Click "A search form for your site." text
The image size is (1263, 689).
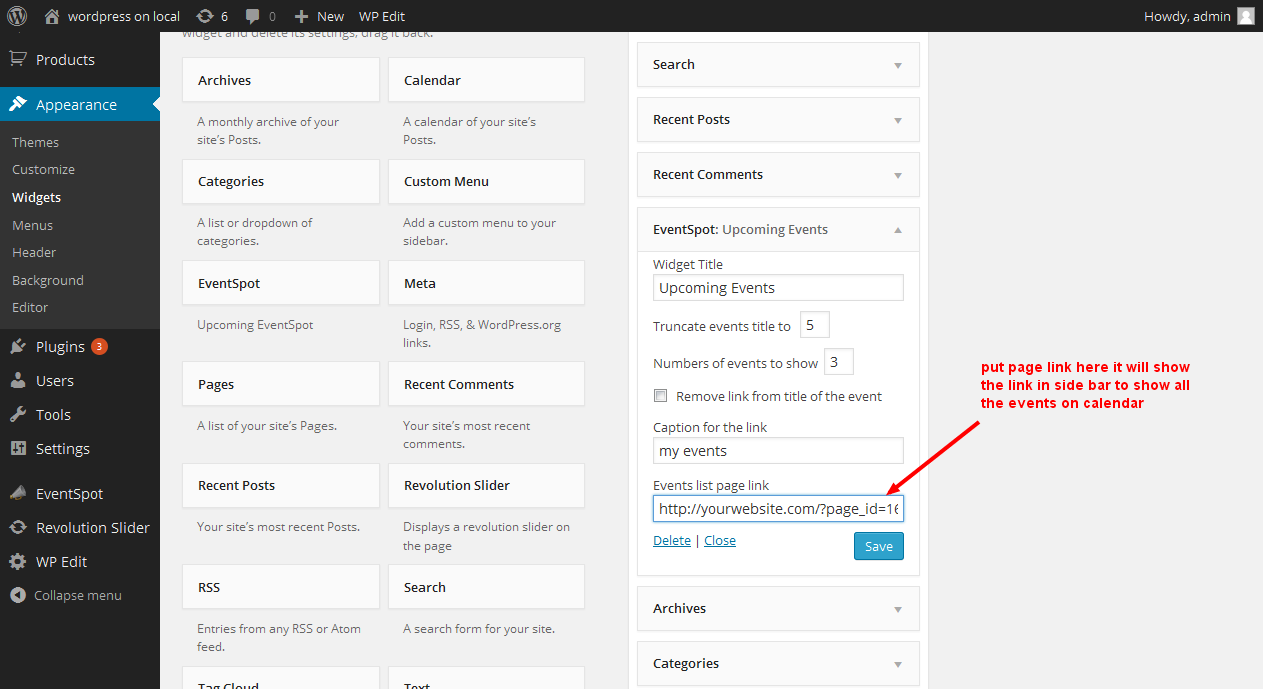coord(479,629)
